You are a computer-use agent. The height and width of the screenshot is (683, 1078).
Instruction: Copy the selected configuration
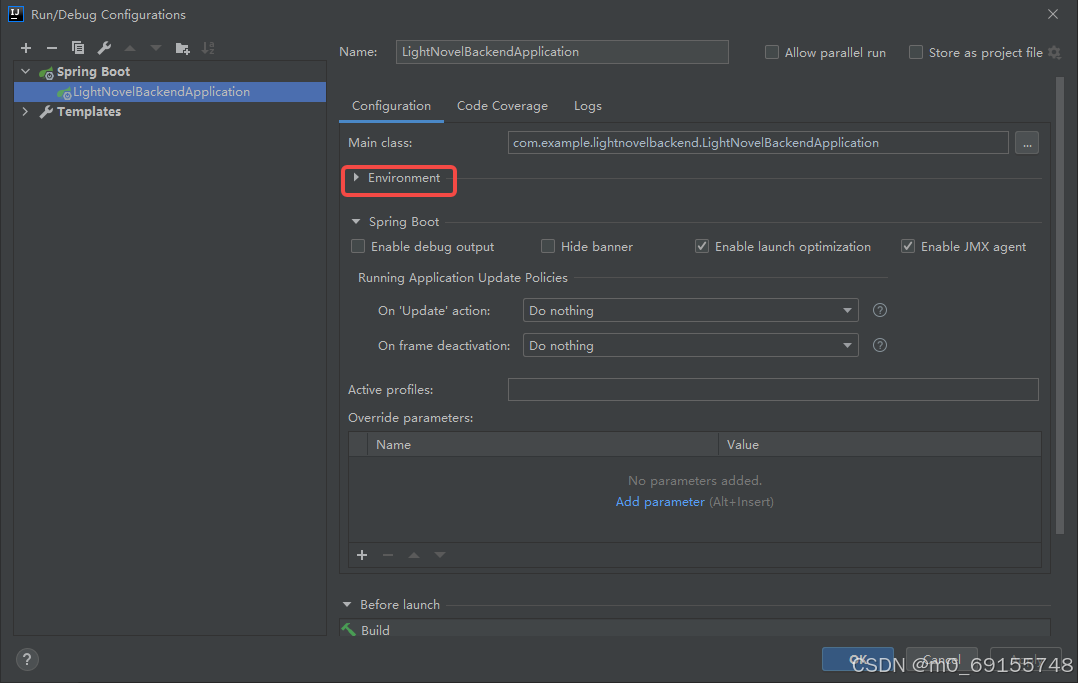77,47
